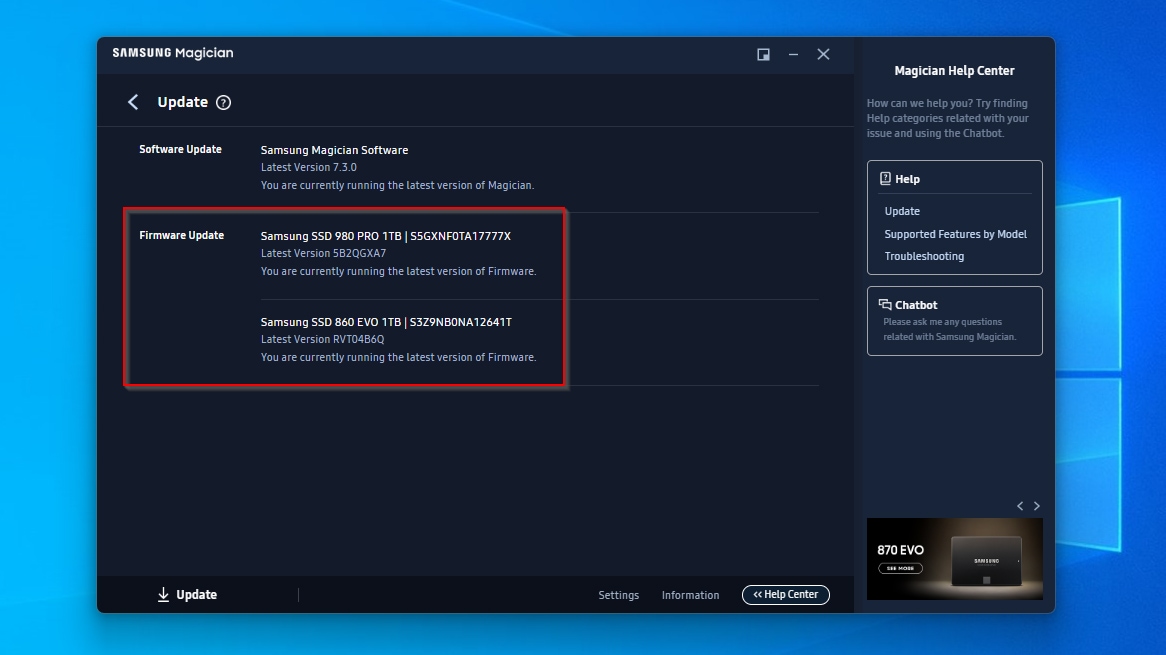Image resolution: width=1166 pixels, height=655 pixels.
Task: Open the Update help topic
Action: (x=902, y=211)
